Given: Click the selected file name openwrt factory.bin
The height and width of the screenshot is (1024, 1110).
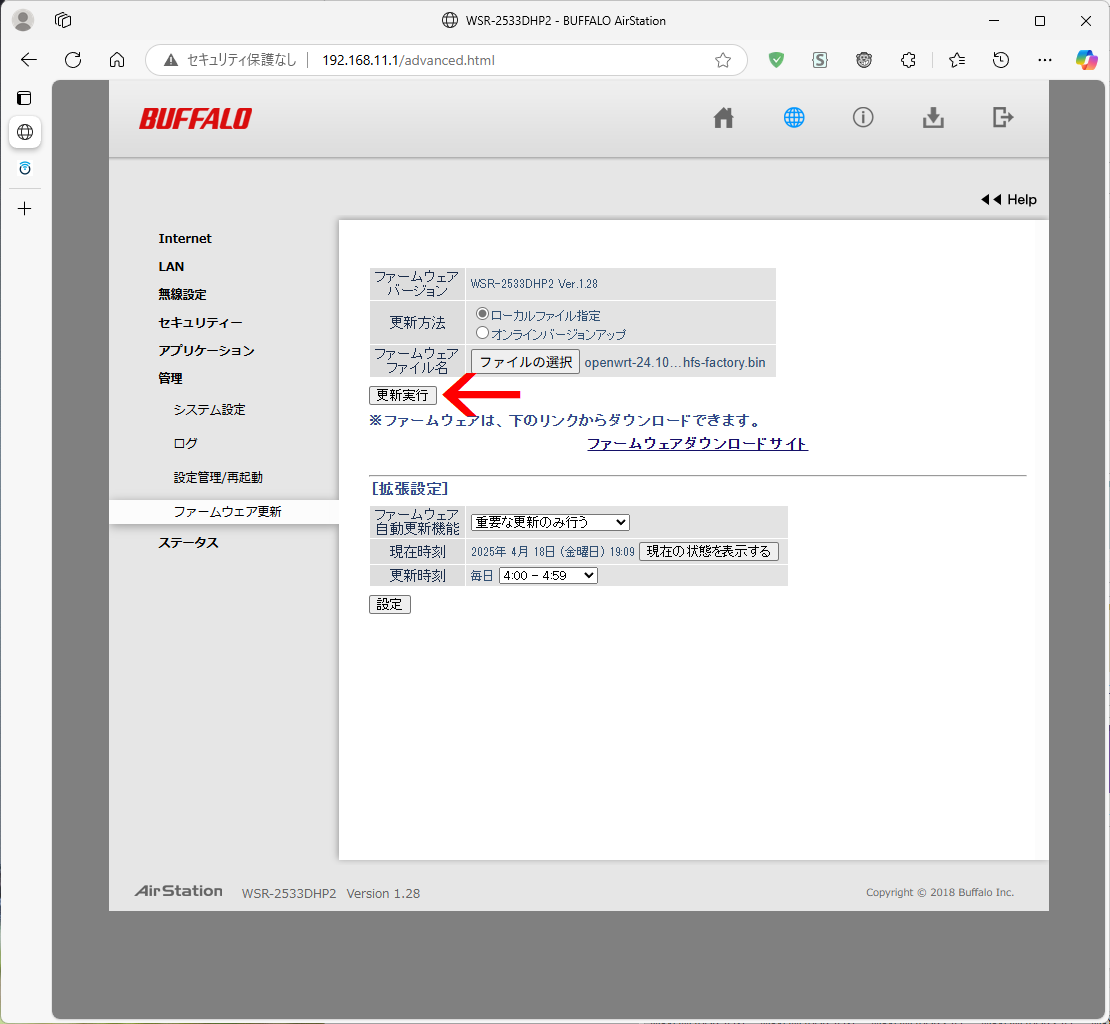Looking at the screenshot, I should [675, 362].
